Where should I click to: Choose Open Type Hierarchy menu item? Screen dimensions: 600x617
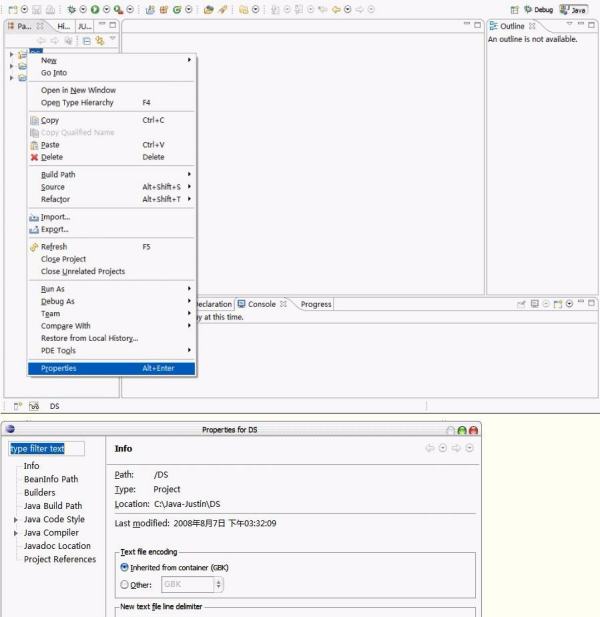point(111,103)
